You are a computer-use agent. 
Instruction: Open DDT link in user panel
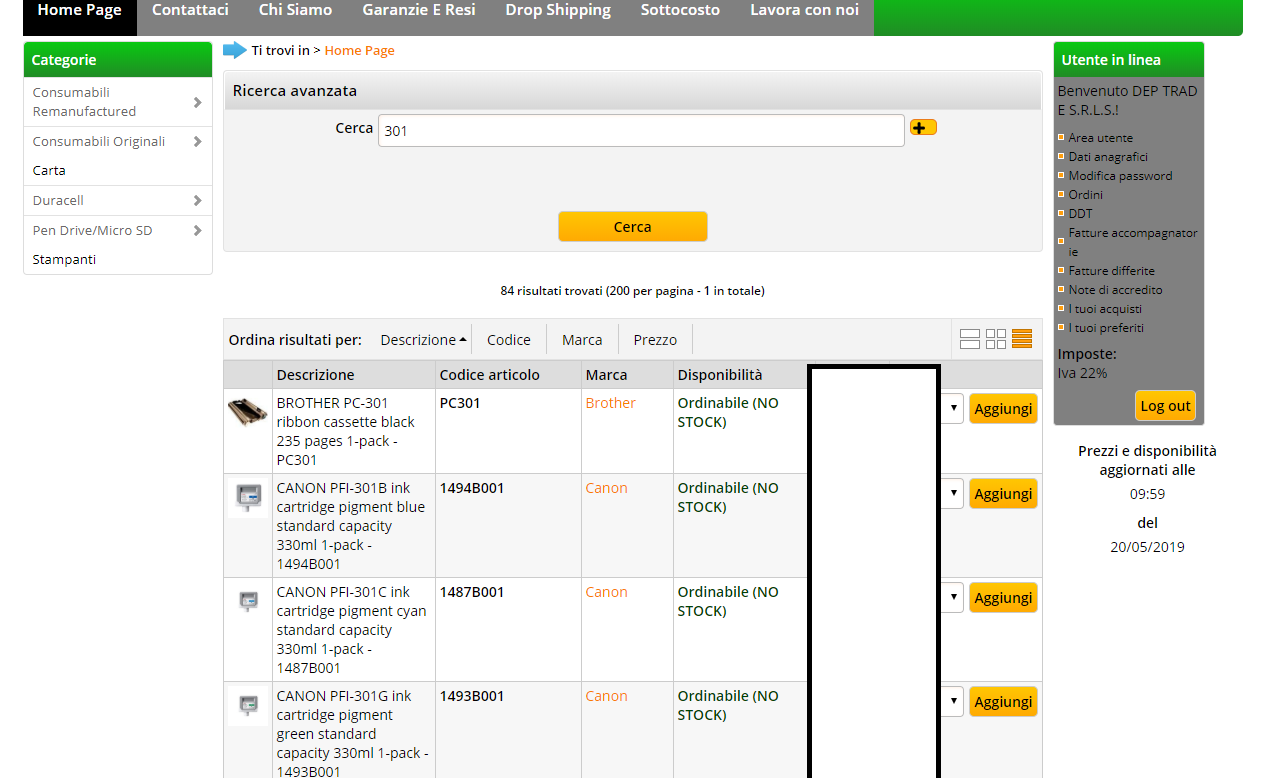[x=1080, y=214]
